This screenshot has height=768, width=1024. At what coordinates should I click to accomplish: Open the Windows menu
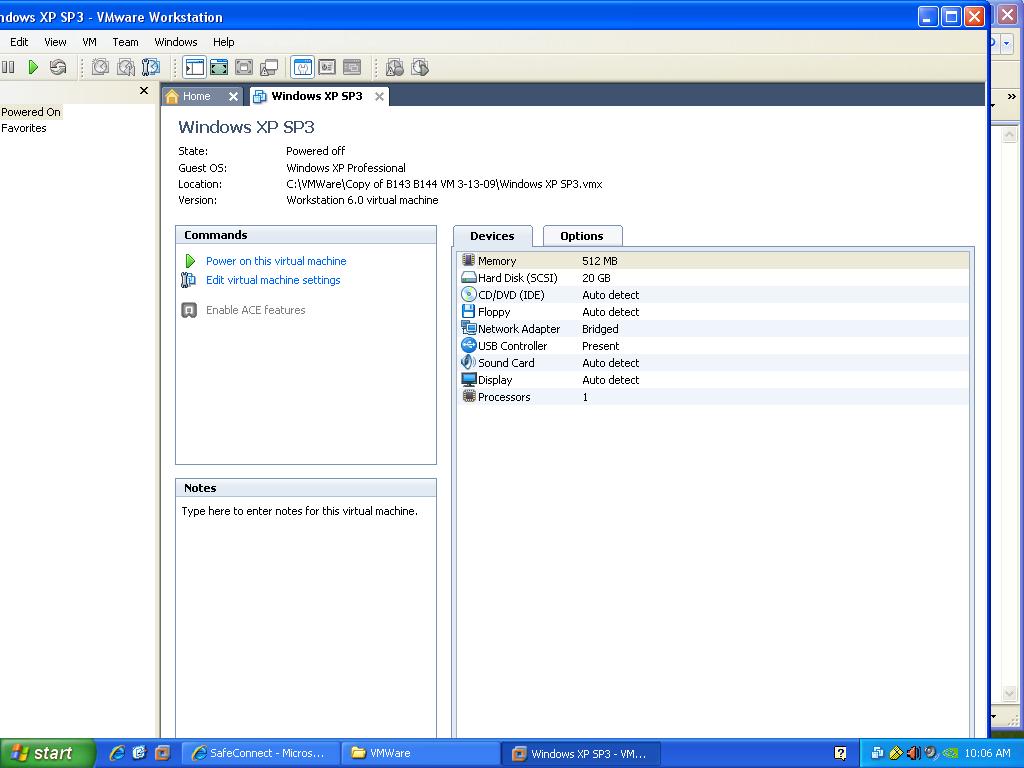pos(176,42)
